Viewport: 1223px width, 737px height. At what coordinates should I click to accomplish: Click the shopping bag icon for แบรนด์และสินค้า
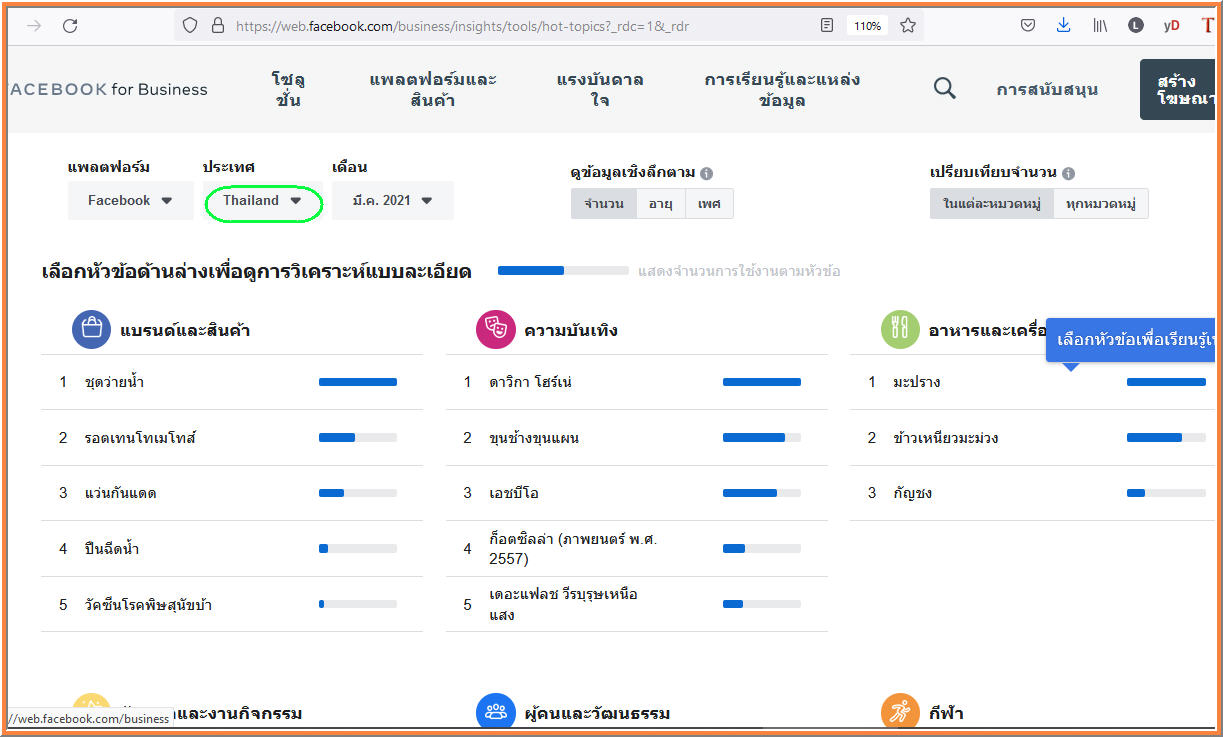click(91, 329)
